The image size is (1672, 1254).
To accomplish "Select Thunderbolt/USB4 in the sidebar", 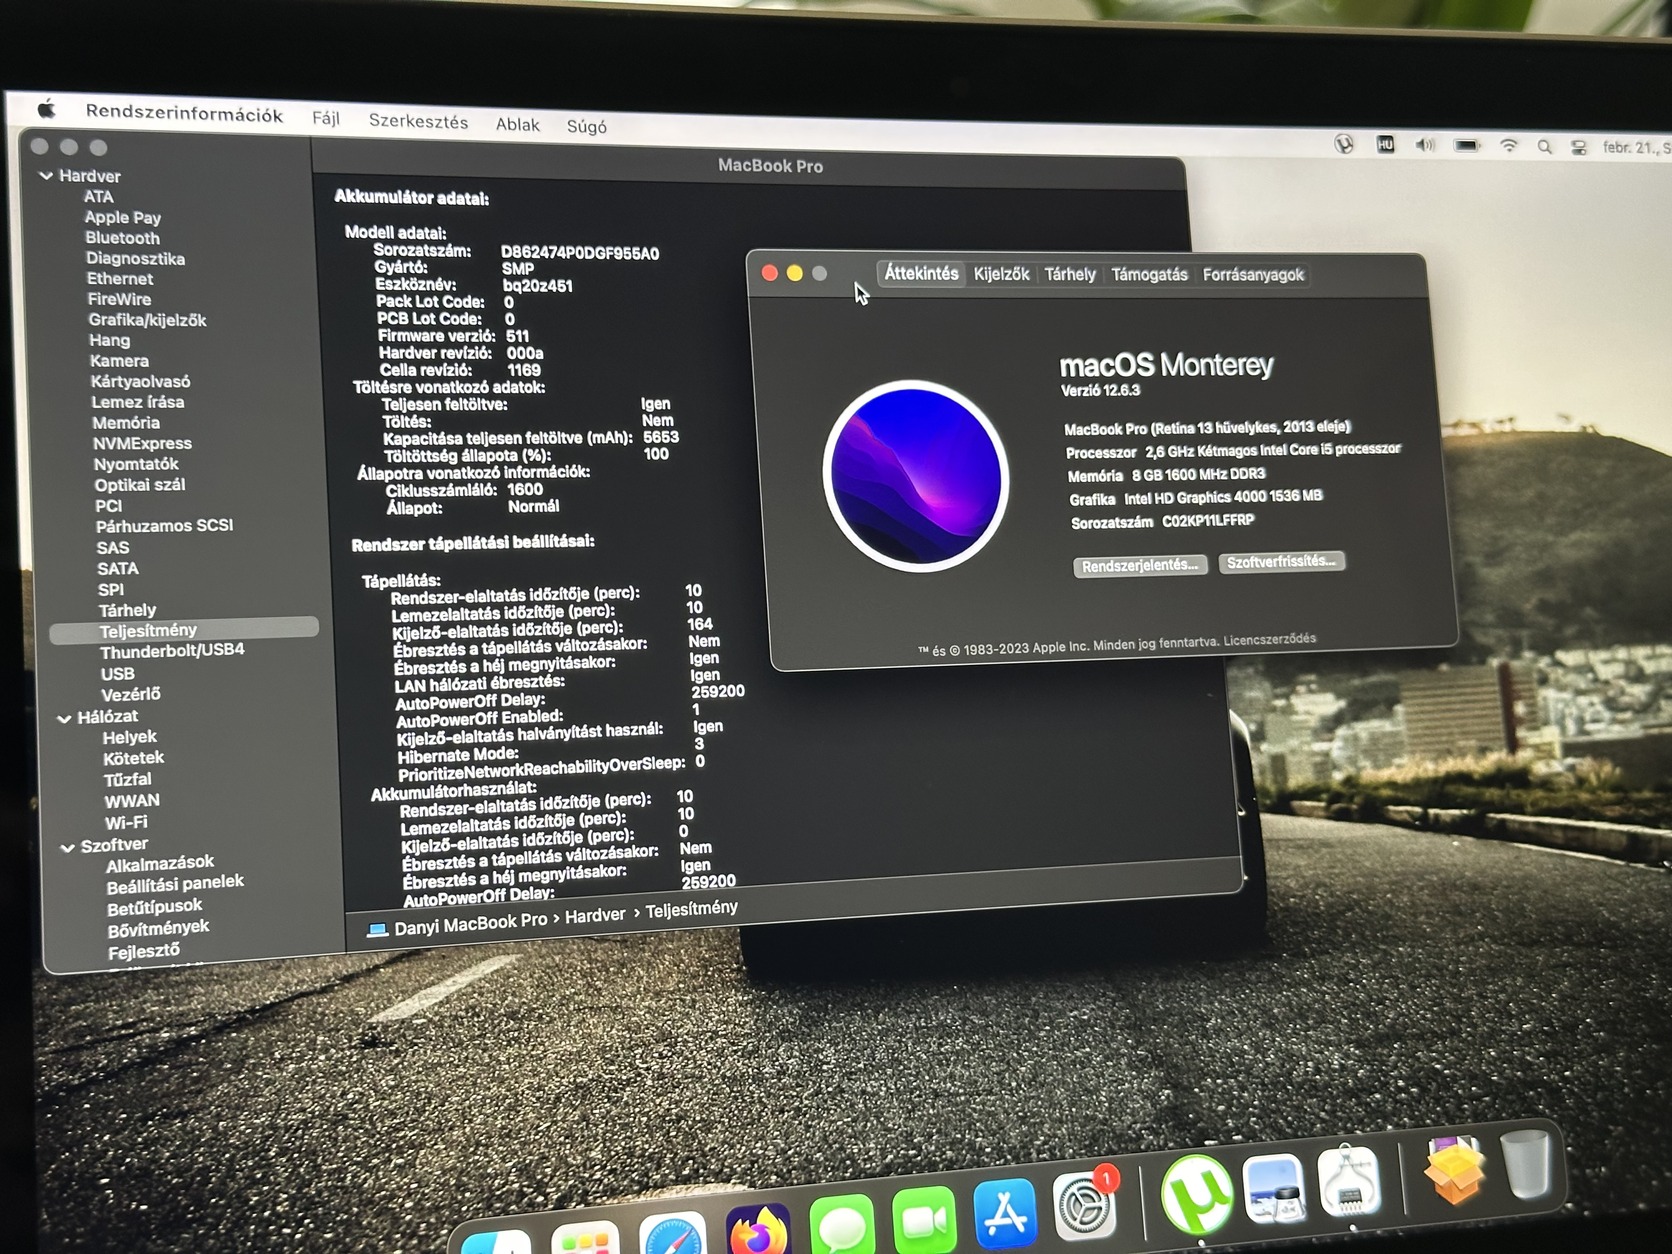I will click(172, 651).
